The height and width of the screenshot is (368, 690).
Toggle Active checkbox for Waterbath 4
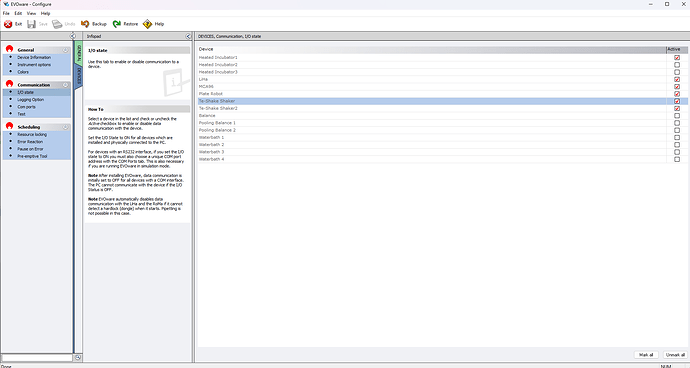point(677,159)
